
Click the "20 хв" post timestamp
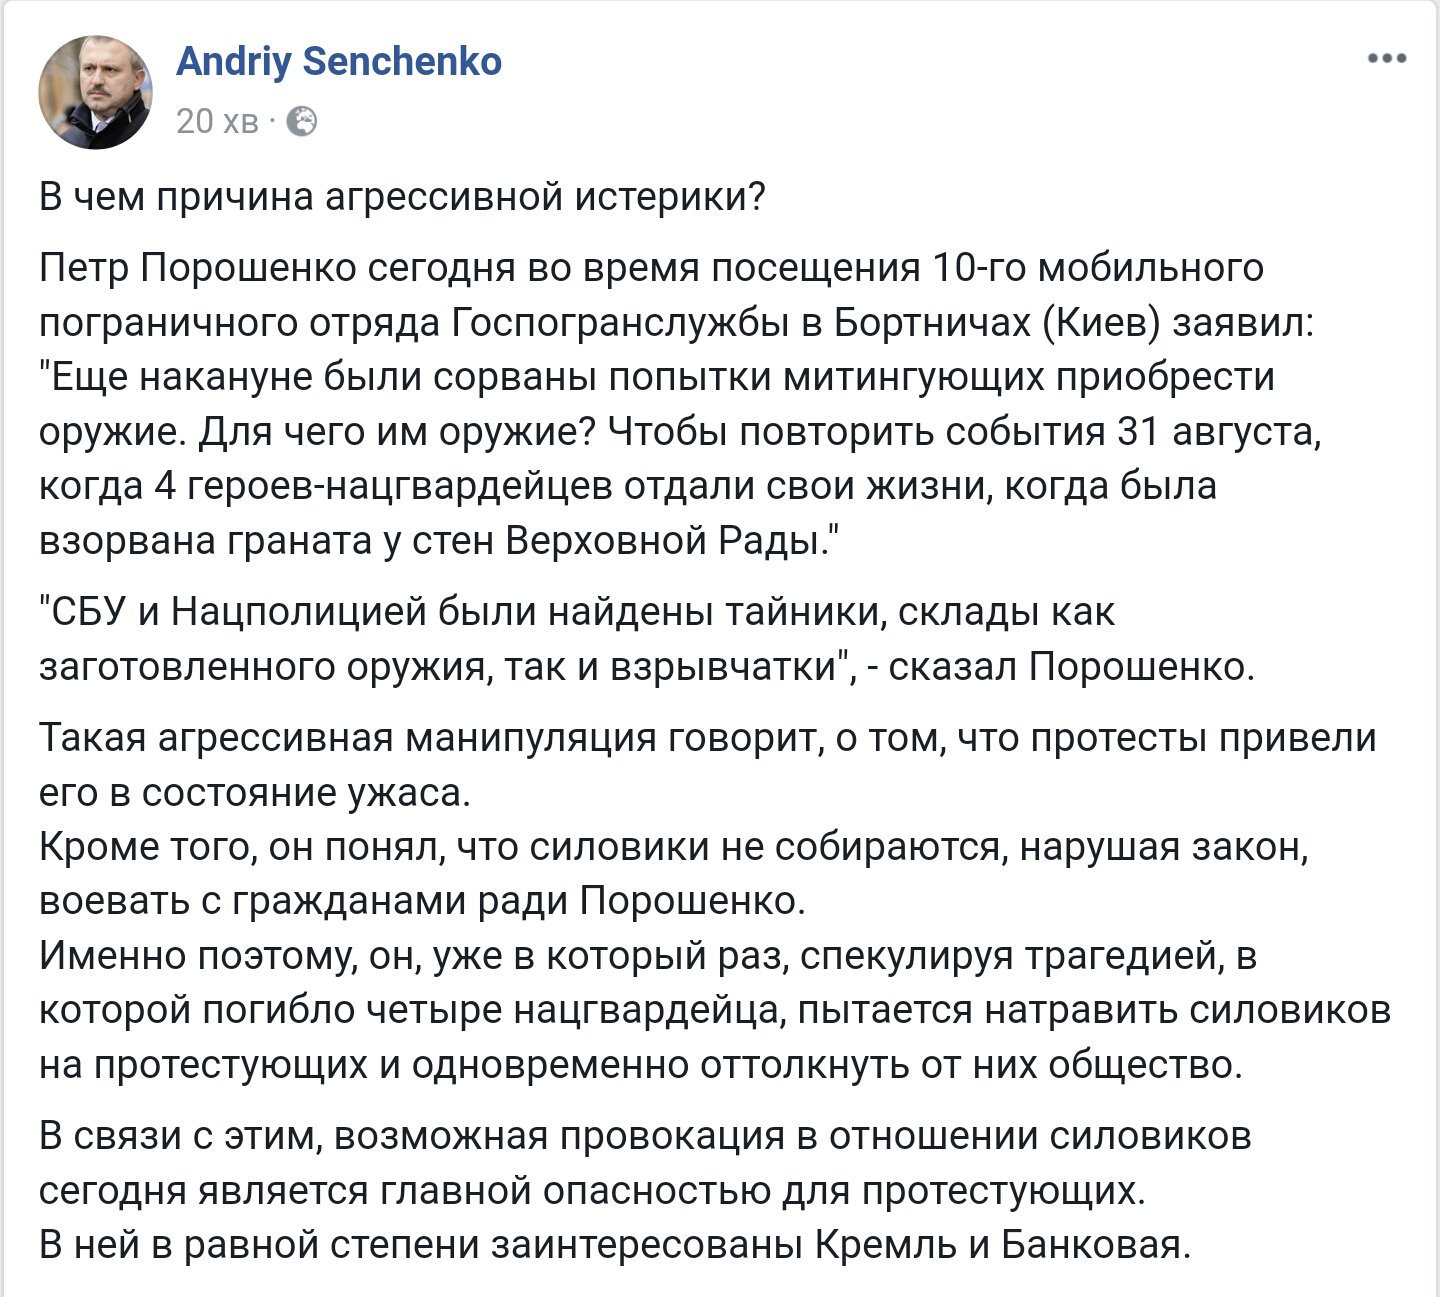pyautogui.click(x=217, y=122)
